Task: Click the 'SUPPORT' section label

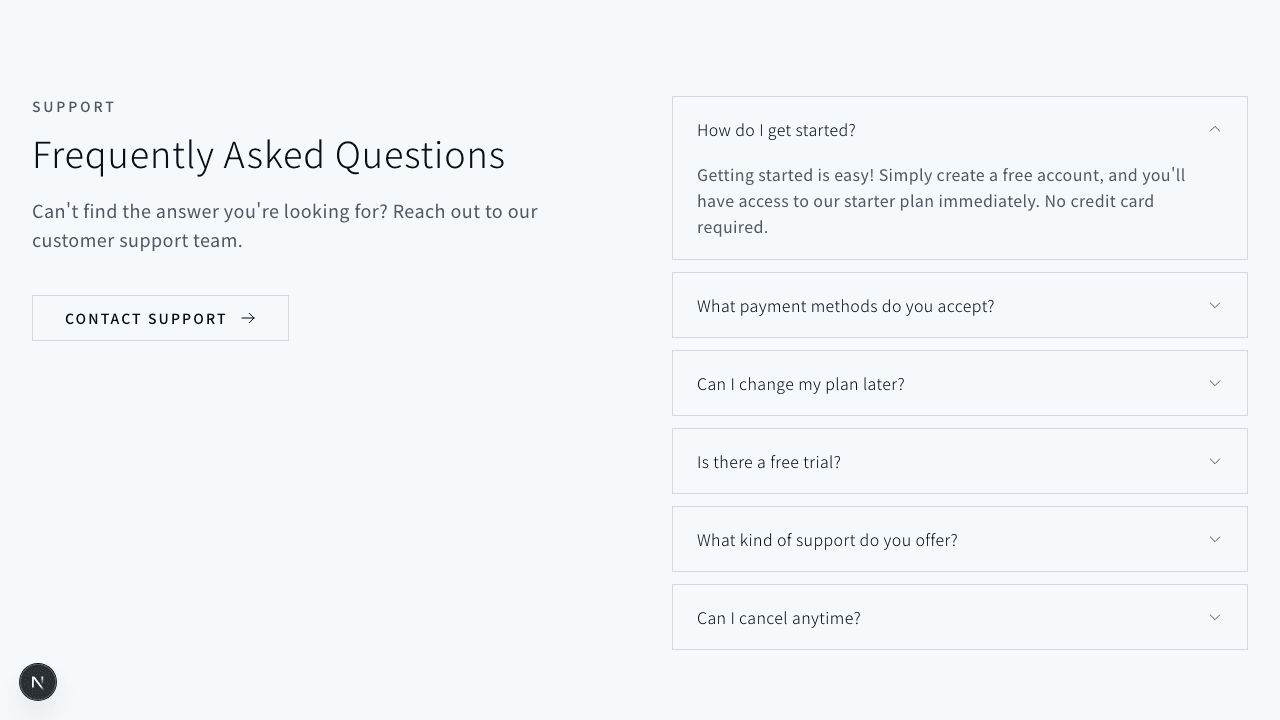Action: (74, 107)
